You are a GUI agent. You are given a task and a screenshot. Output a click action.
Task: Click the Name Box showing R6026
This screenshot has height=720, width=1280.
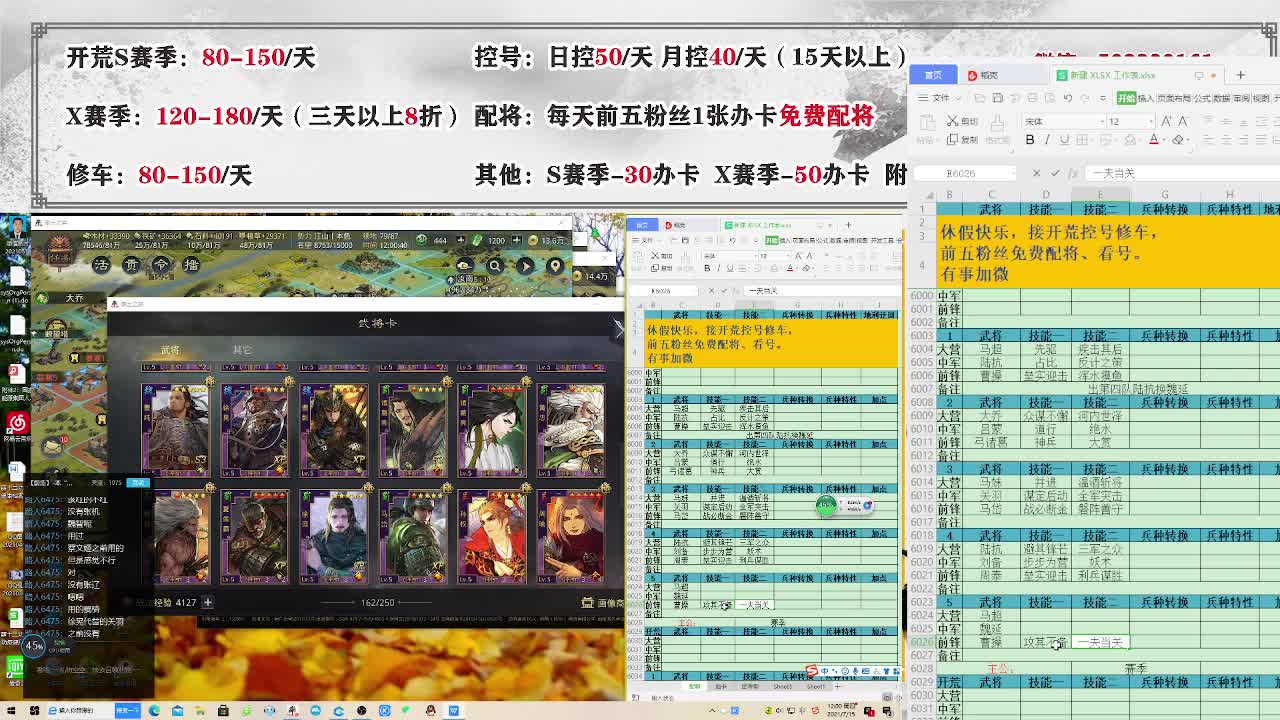pyautogui.click(x=960, y=173)
